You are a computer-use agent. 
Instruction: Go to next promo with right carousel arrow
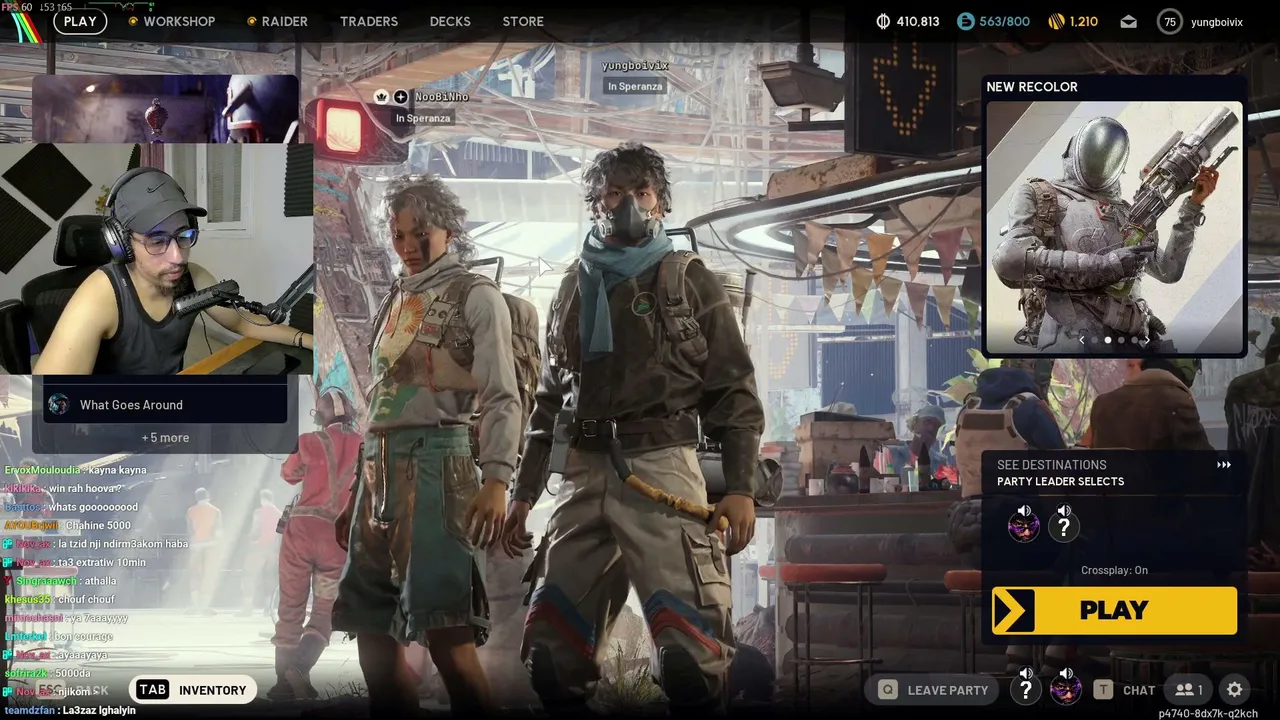click(x=1146, y=340)
